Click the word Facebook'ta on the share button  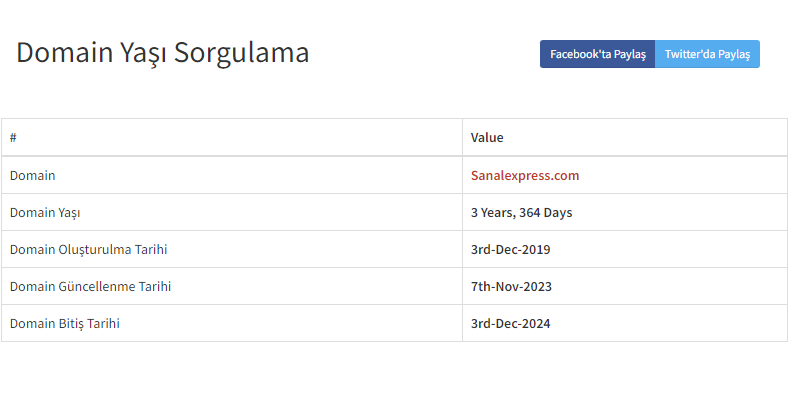tap(574, 54)
